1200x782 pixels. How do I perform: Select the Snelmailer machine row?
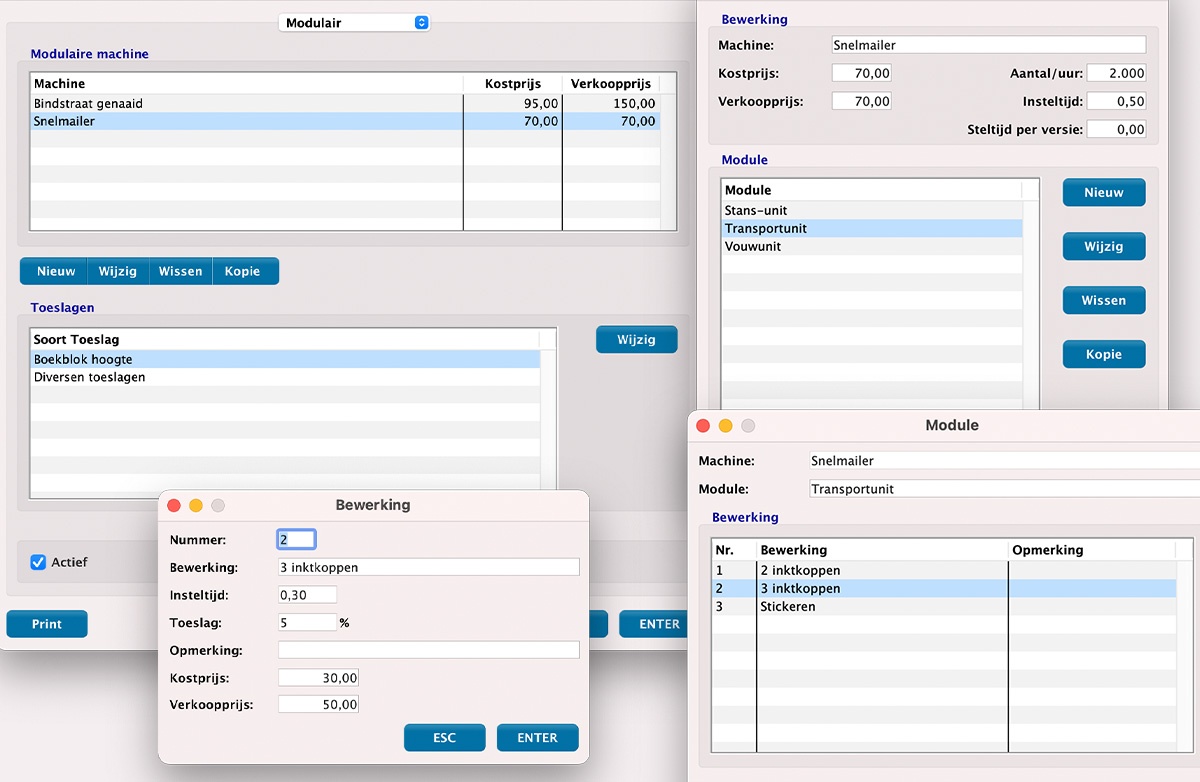point(345,121)
